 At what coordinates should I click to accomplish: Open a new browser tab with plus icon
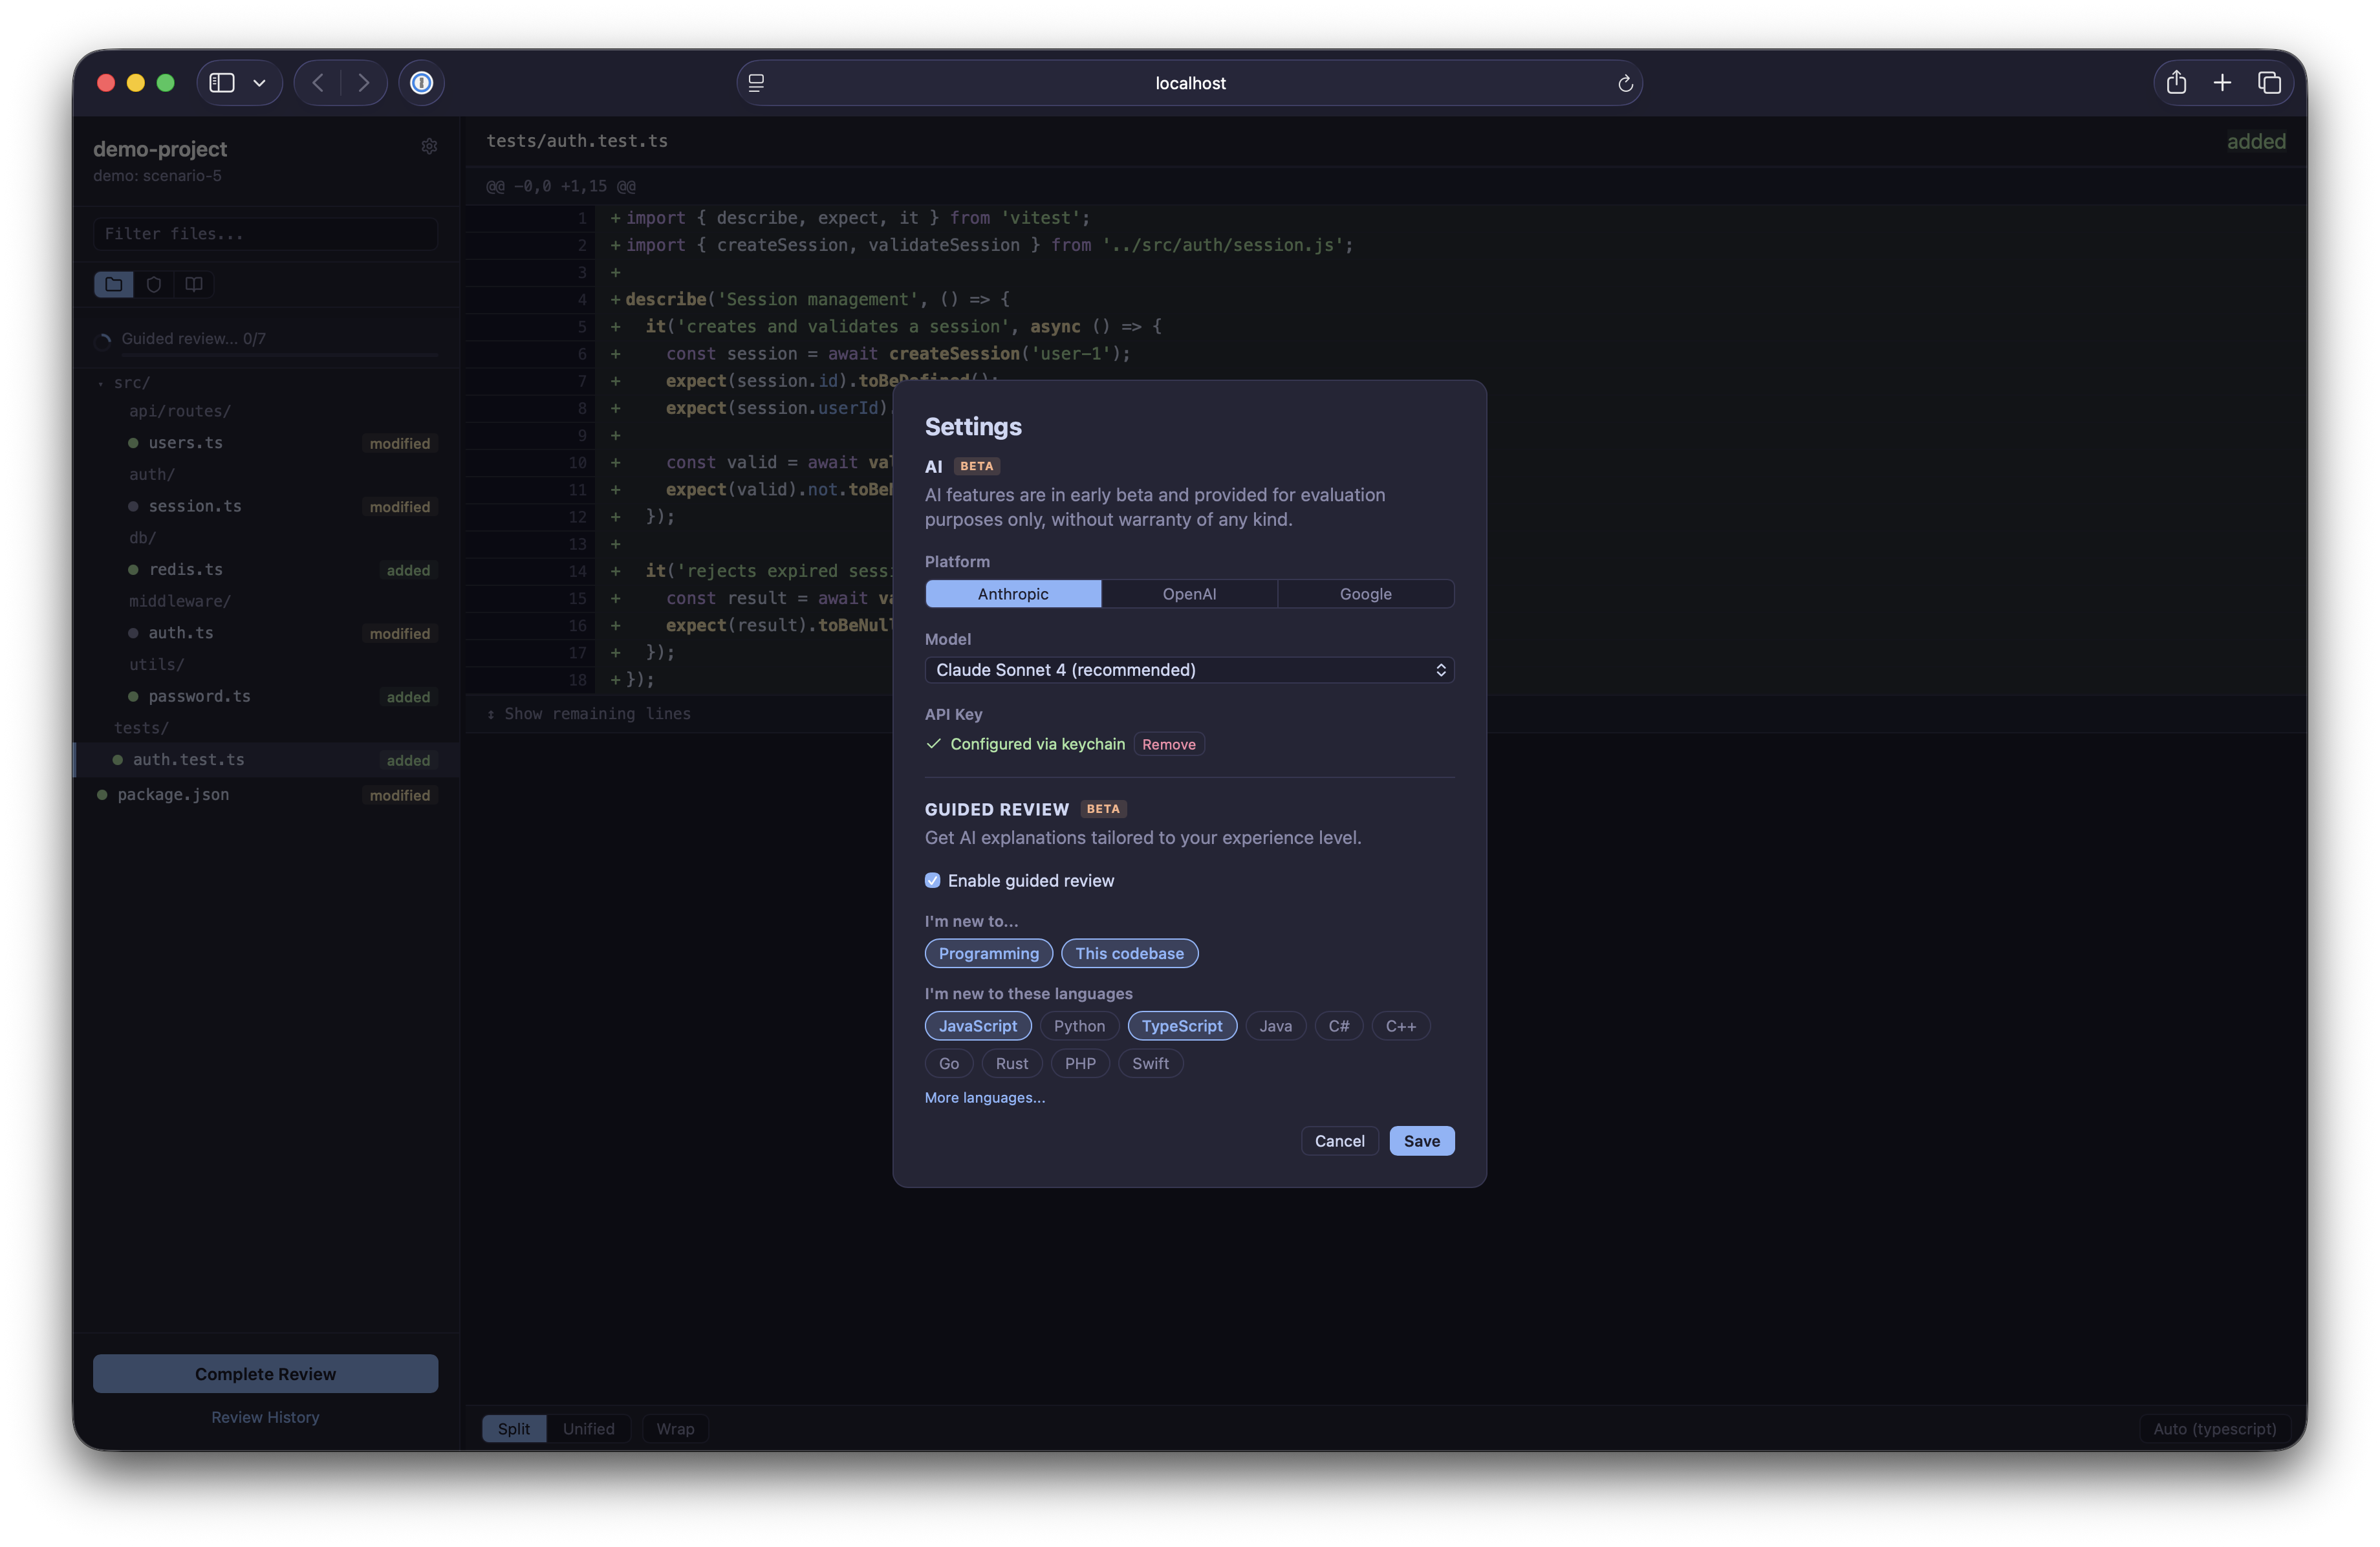pos(2222,83)
